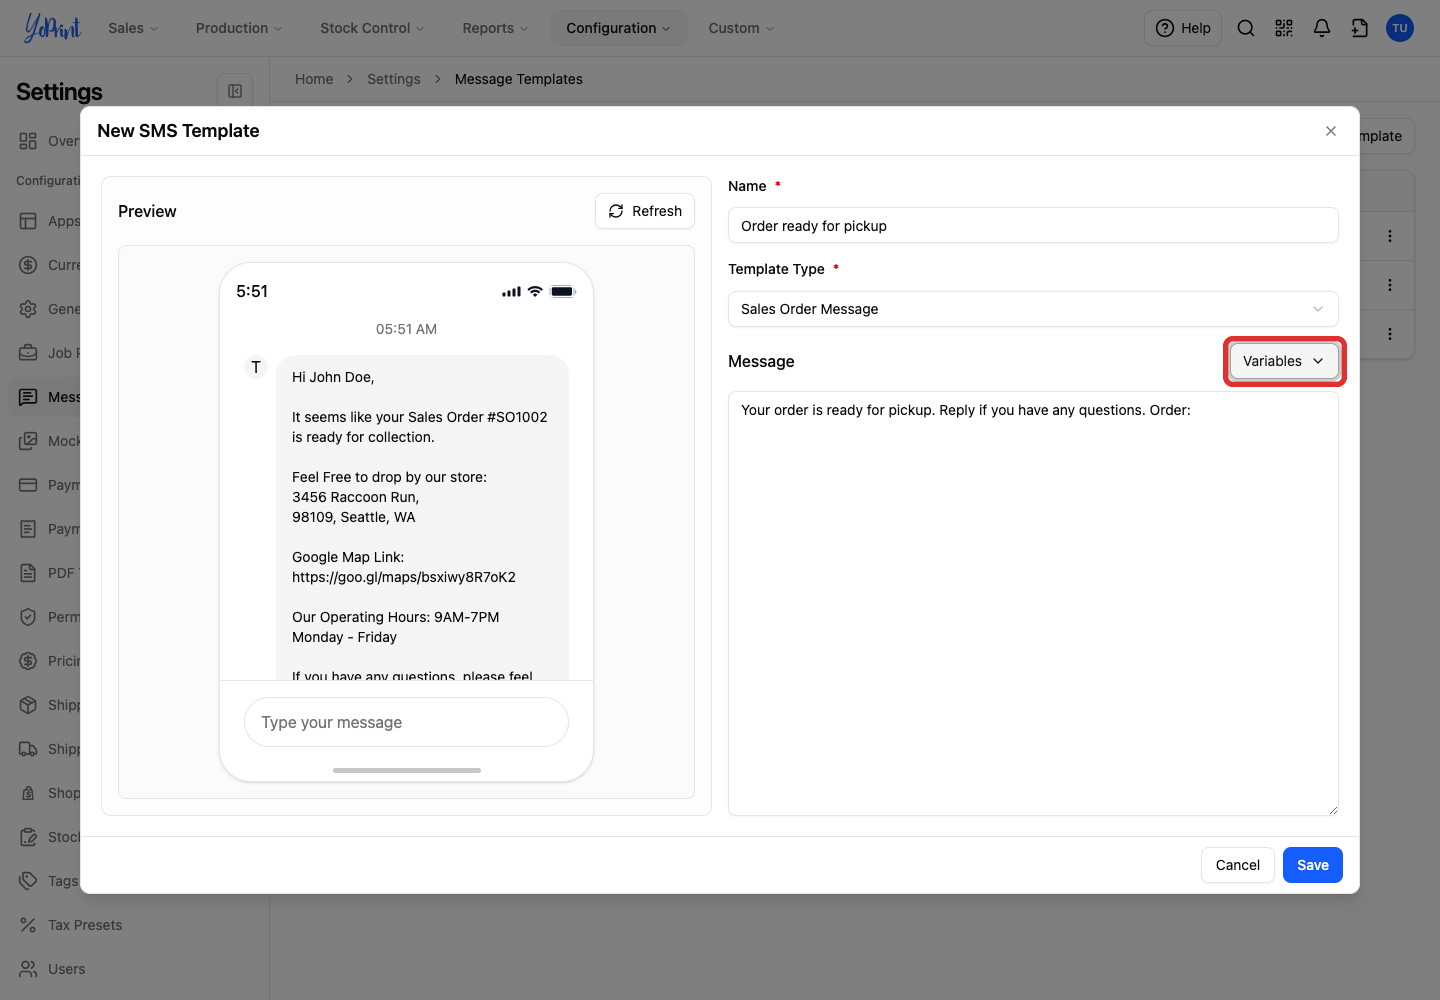Go to Home breadcrumb
This screenshot has width=1440, height=1000.
pos(314,79)
